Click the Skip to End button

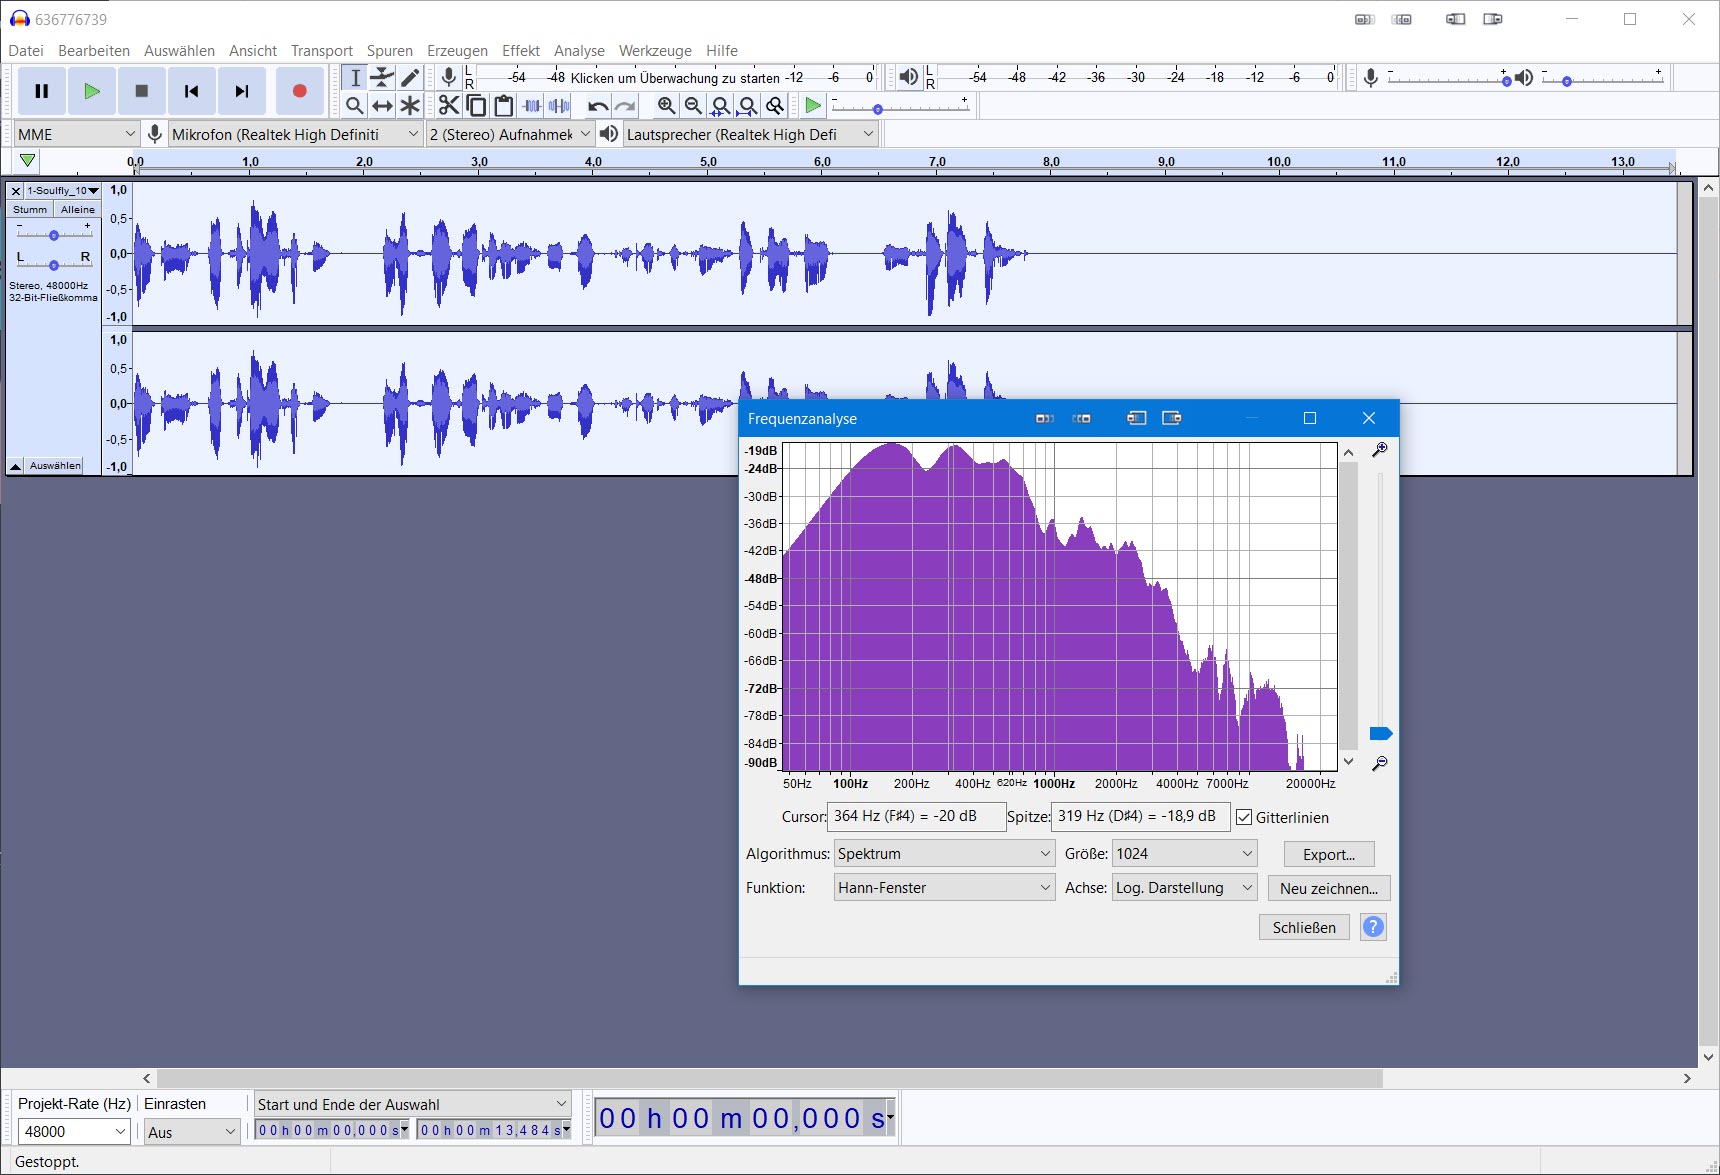click(x=241, y=91)
